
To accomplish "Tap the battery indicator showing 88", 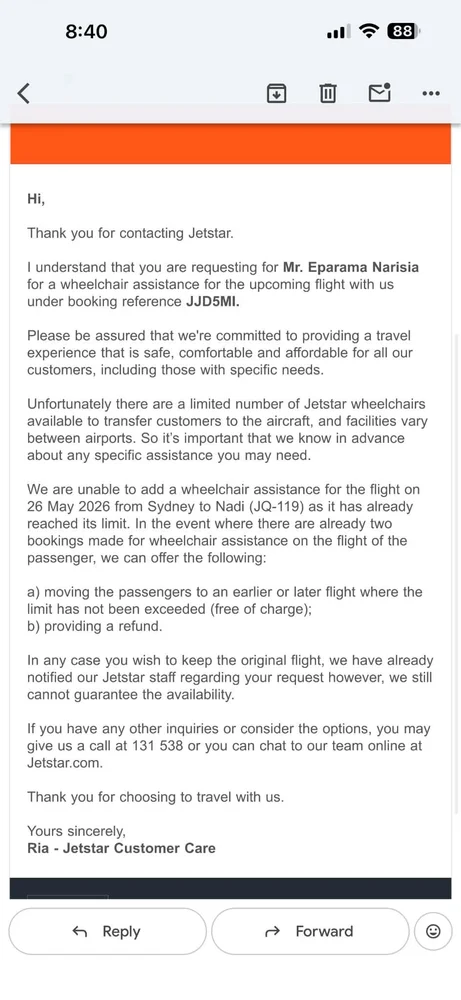I will (403, 31).
